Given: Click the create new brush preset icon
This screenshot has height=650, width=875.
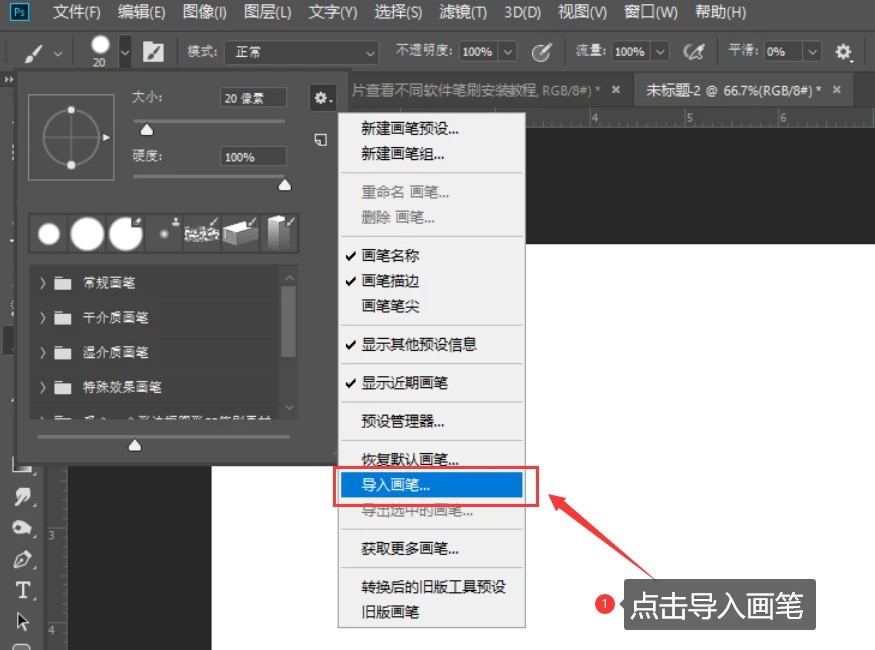Looking at the screenshot, I should (320, 140).
